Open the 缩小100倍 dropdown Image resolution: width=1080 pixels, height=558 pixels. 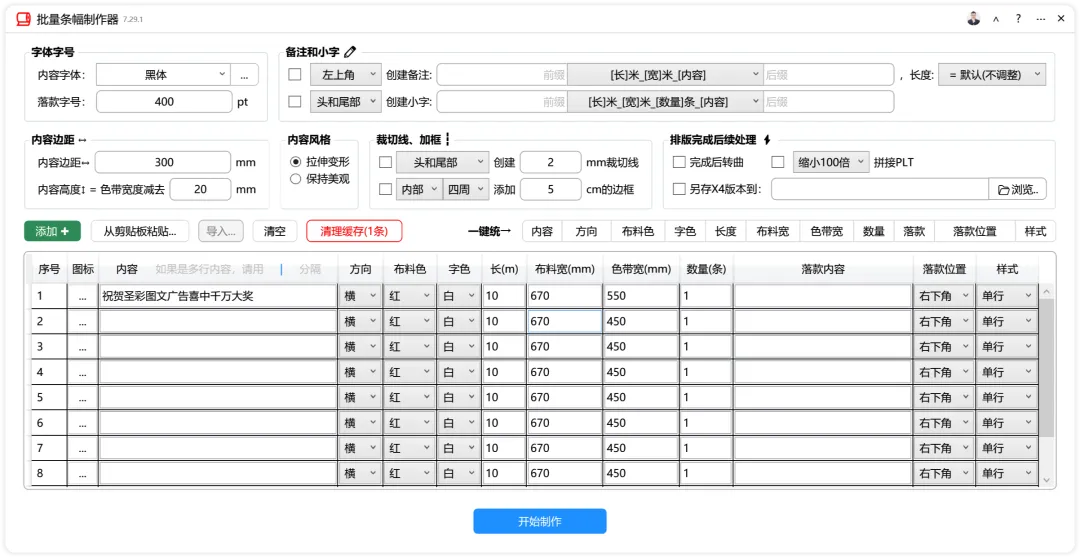point(831,163)
